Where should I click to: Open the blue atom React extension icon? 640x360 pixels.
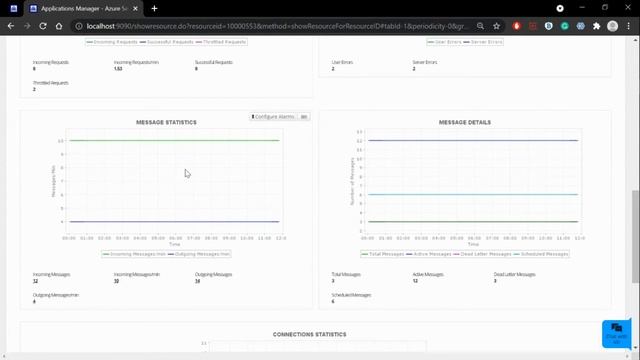[580, 26]
